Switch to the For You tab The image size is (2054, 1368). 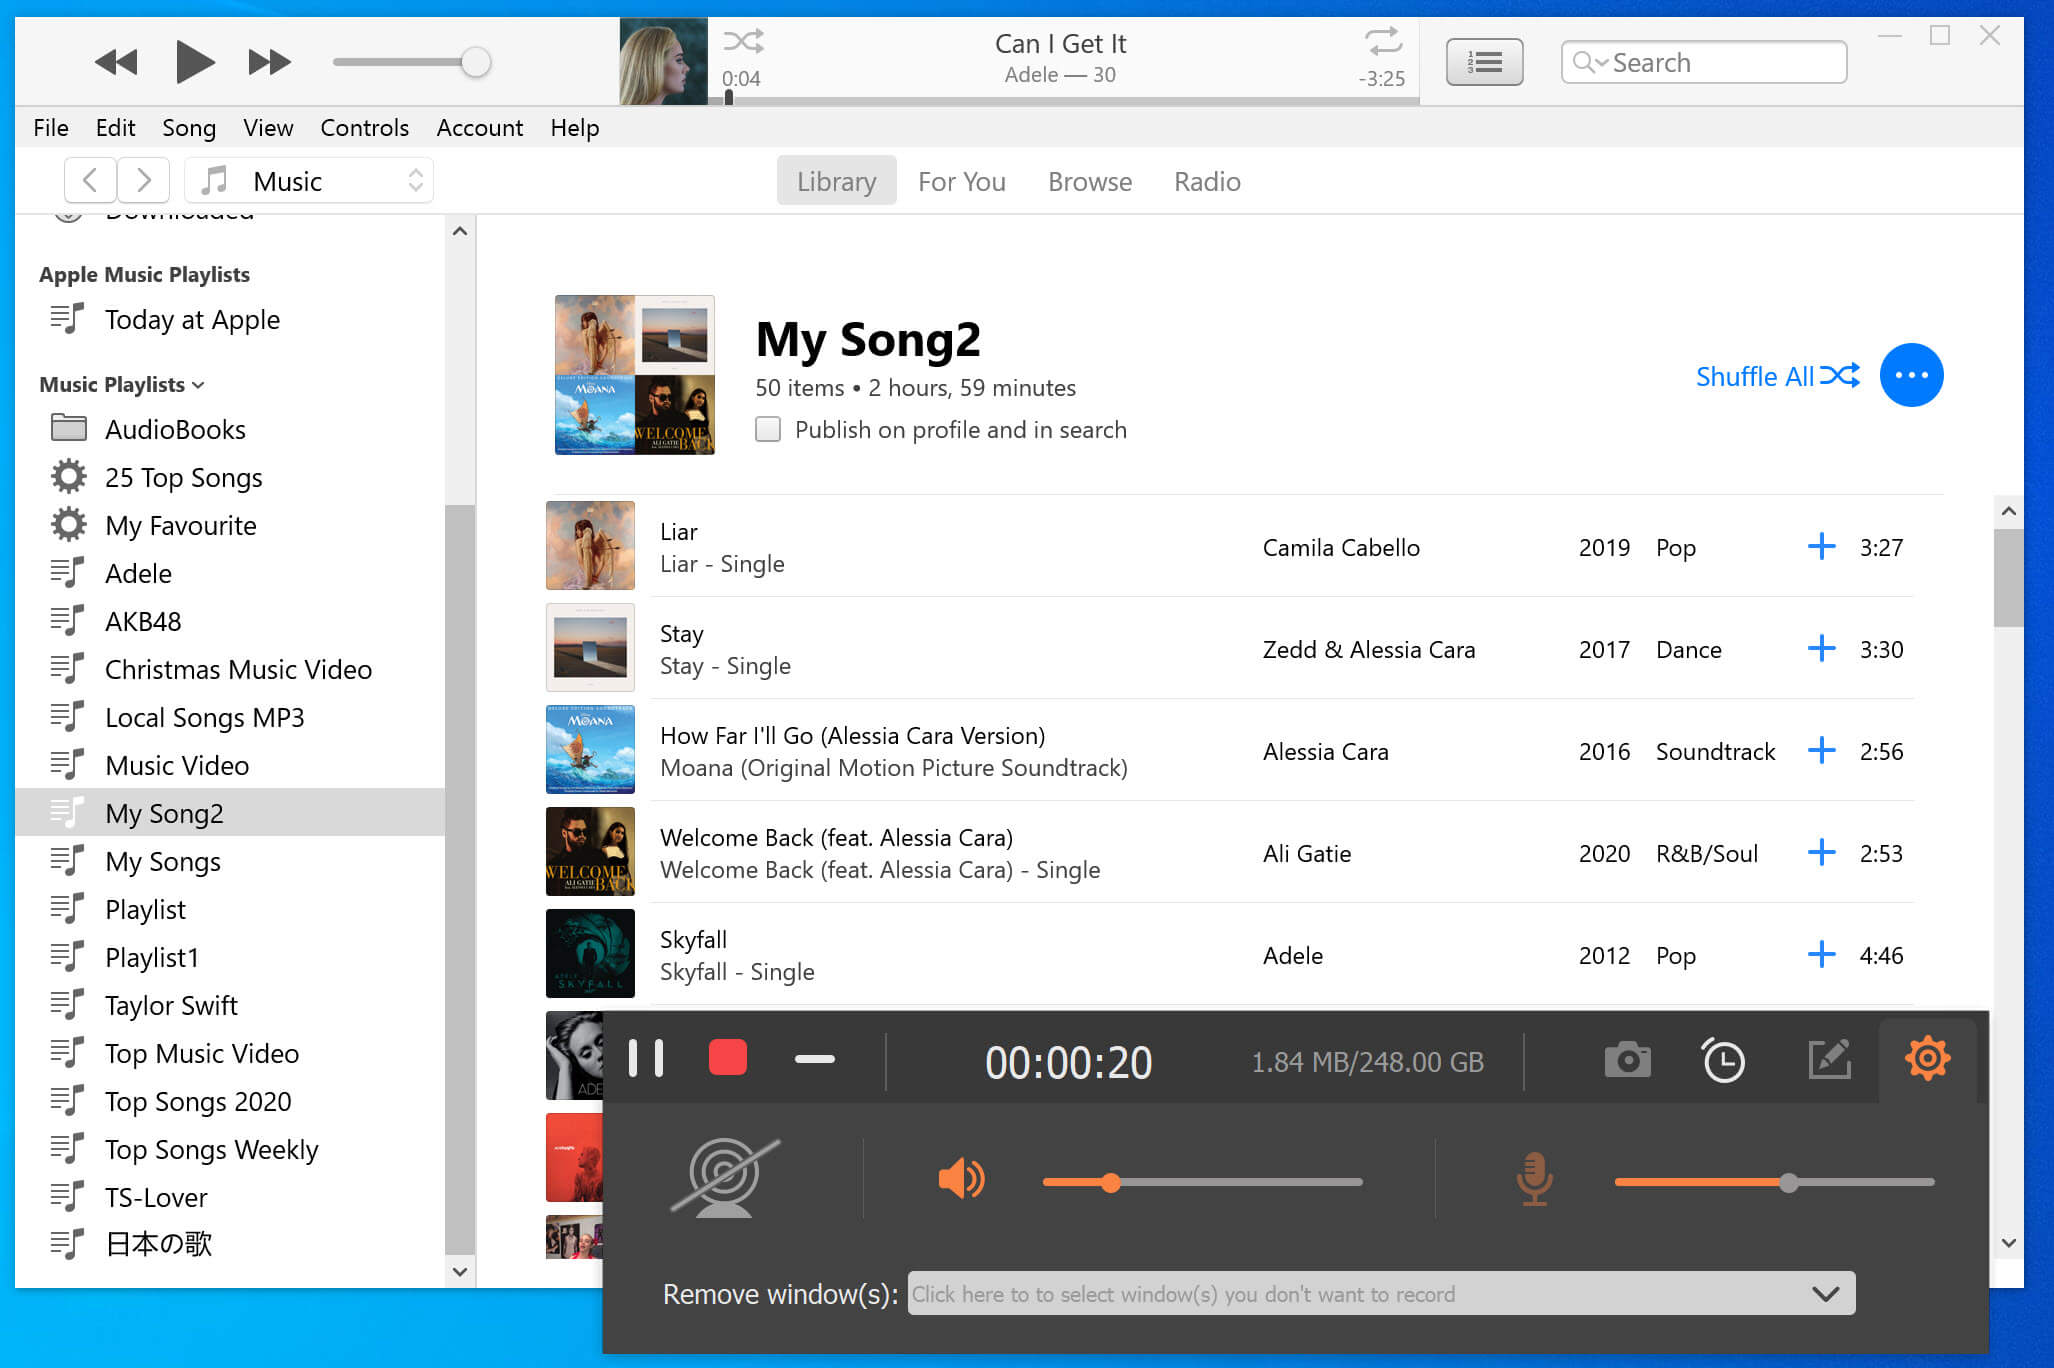coord(961,180)
